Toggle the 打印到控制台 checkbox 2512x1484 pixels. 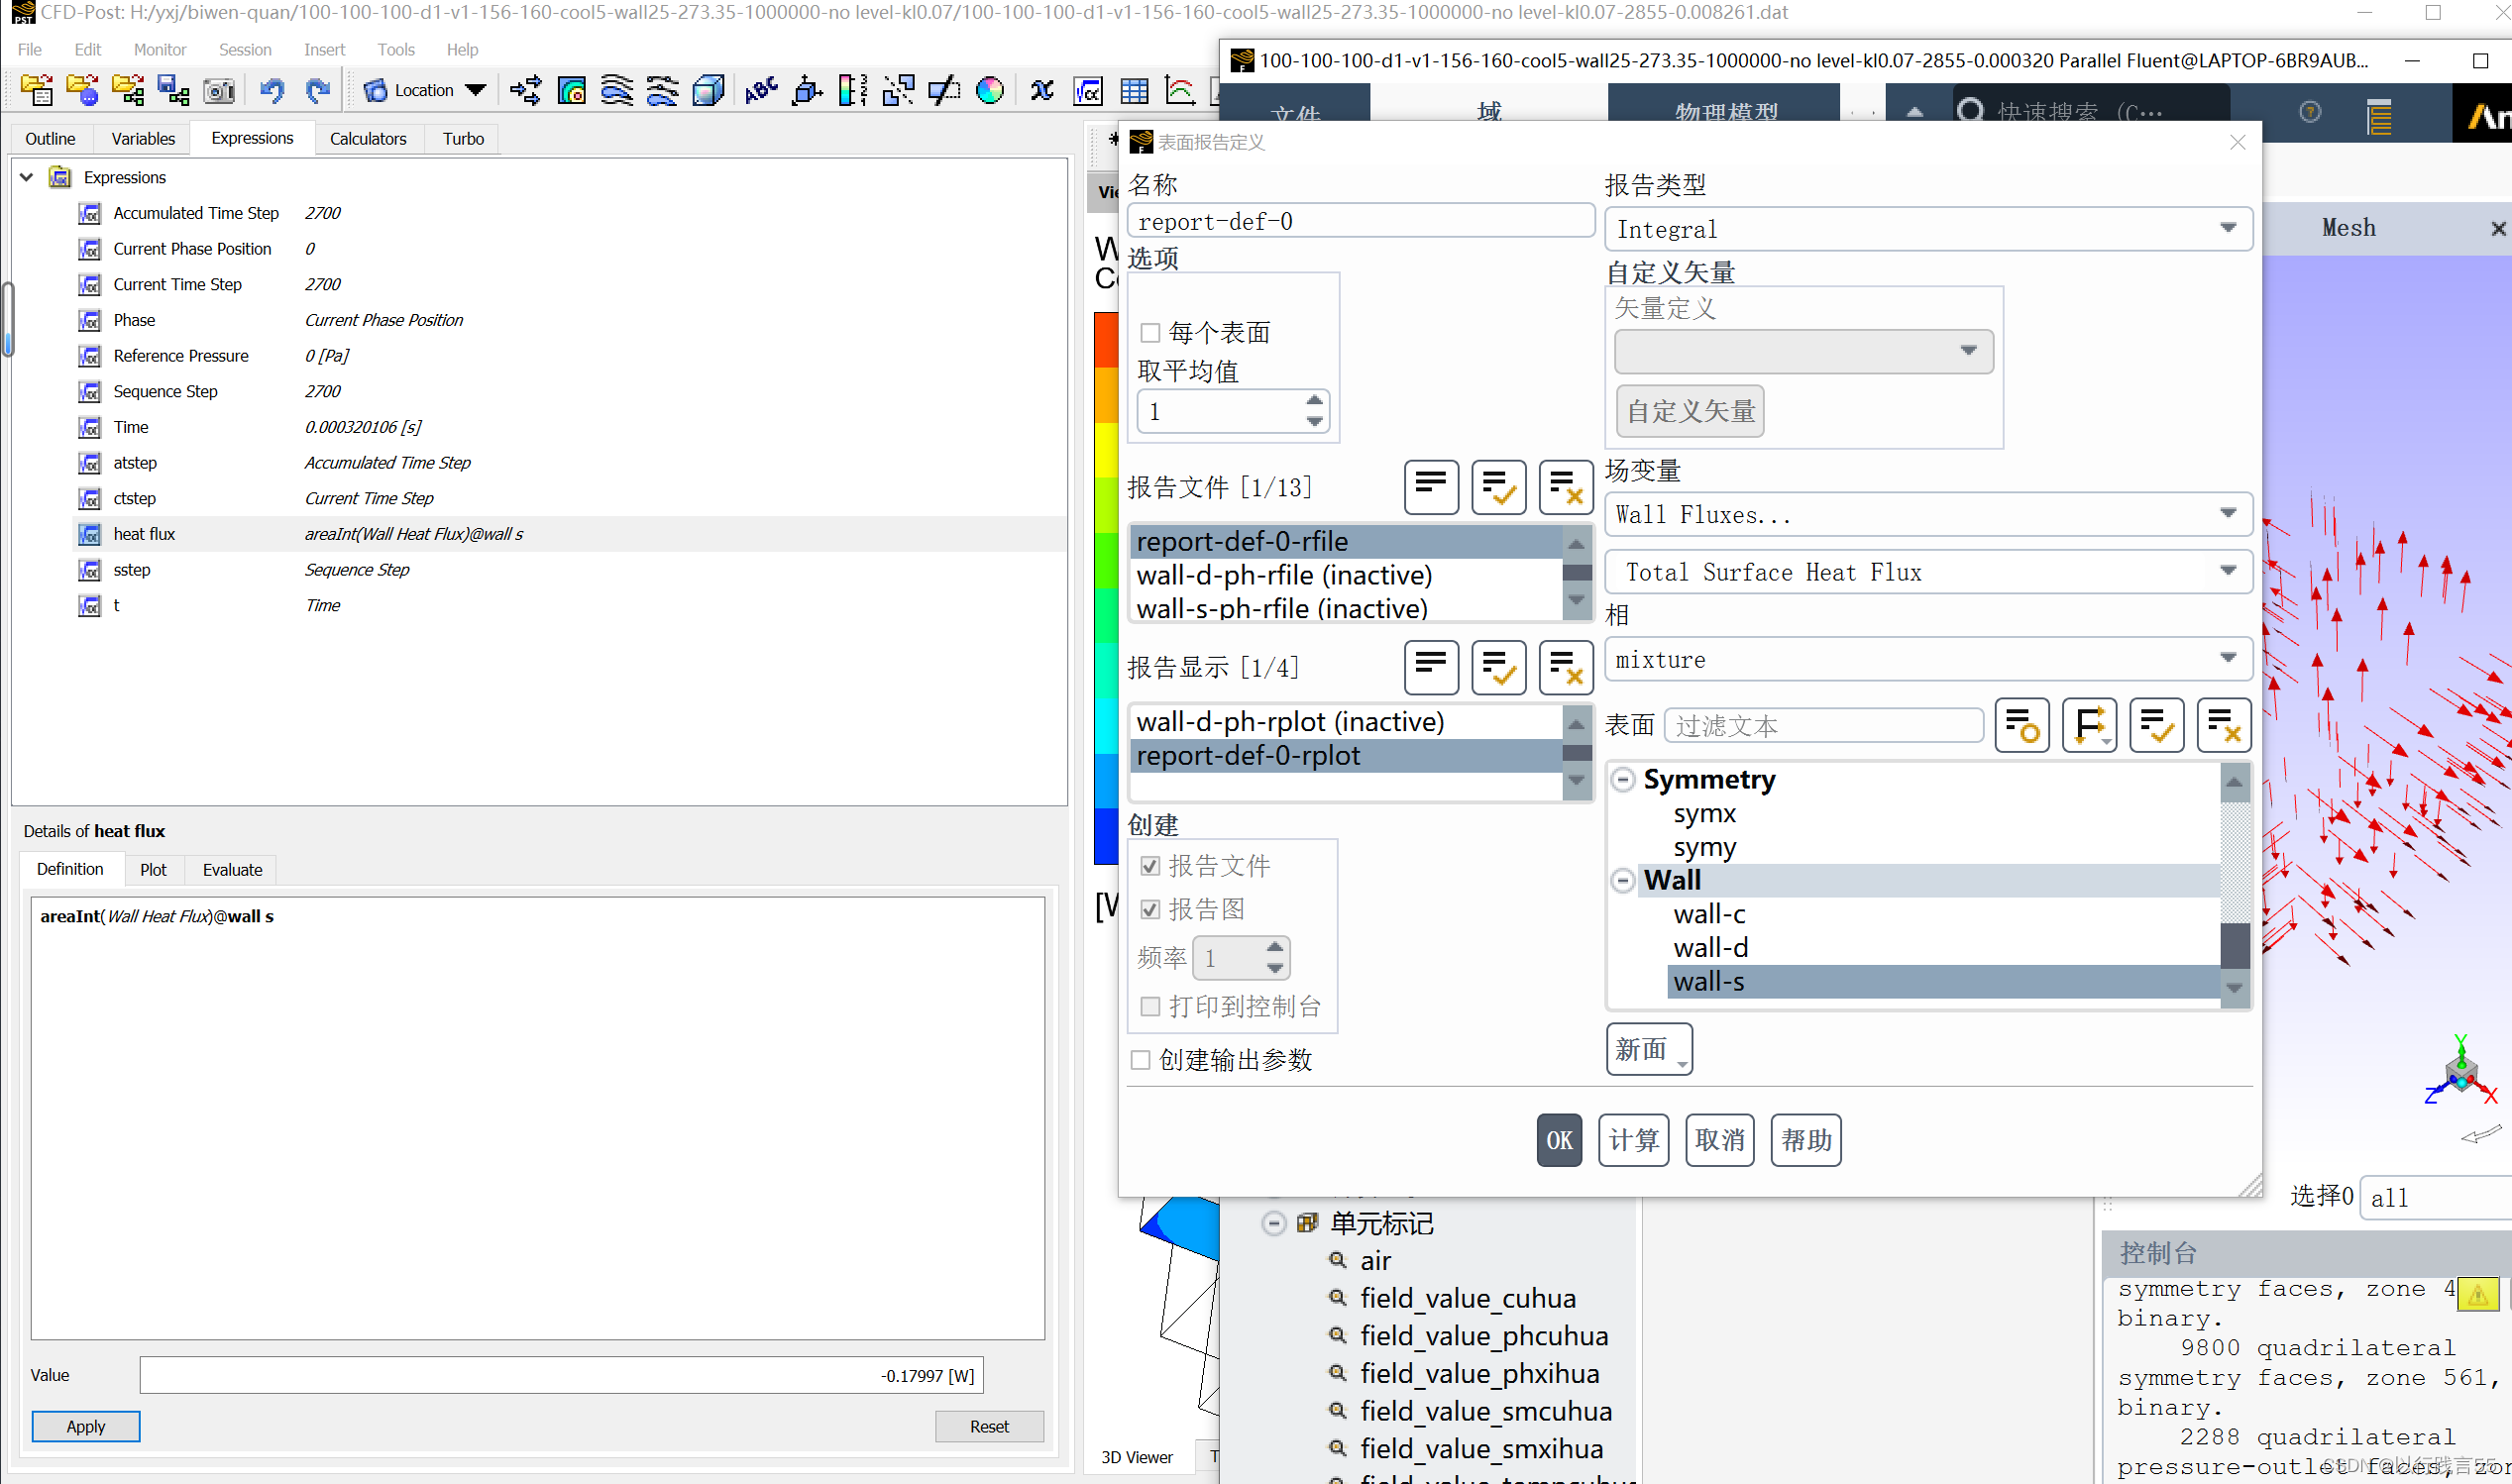(x=1149, y=1006)
